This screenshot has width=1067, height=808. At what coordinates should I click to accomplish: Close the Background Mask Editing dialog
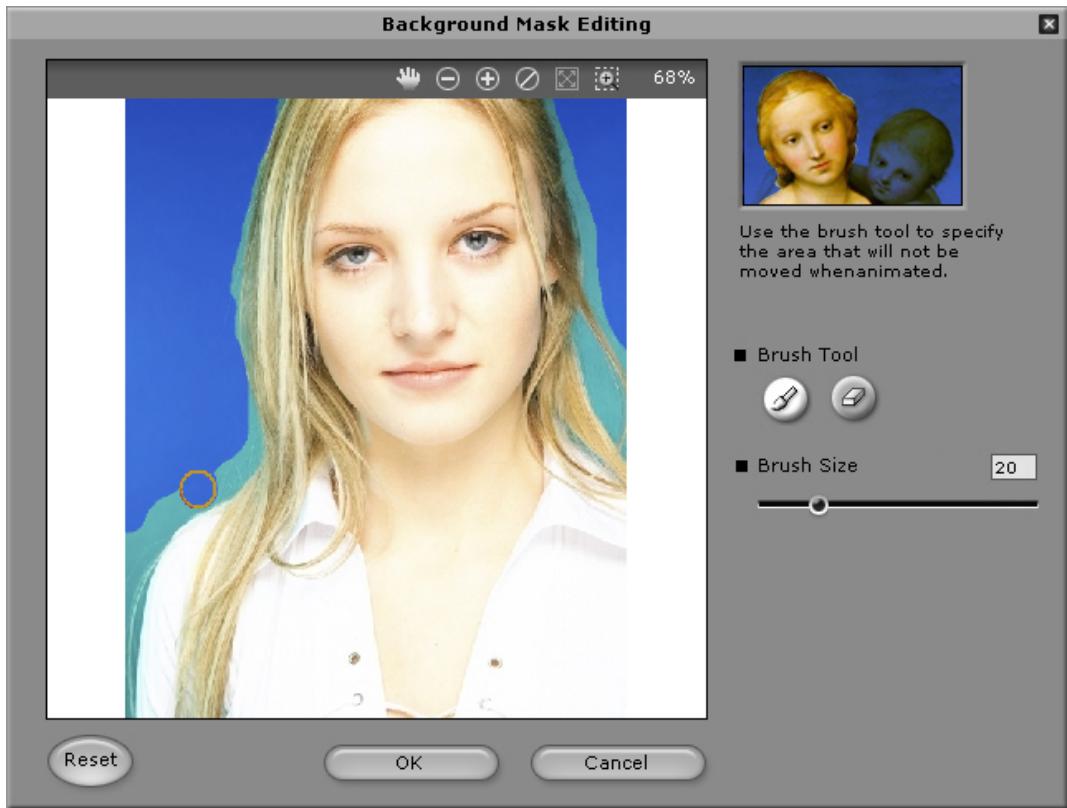click(1049, 25)
